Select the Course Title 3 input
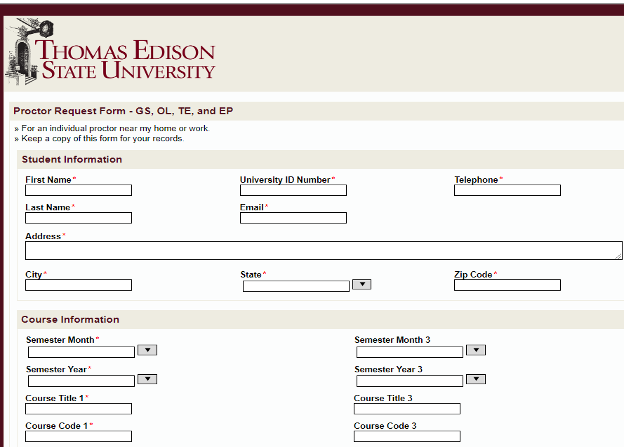624x448 pixels. pos(407,409)
